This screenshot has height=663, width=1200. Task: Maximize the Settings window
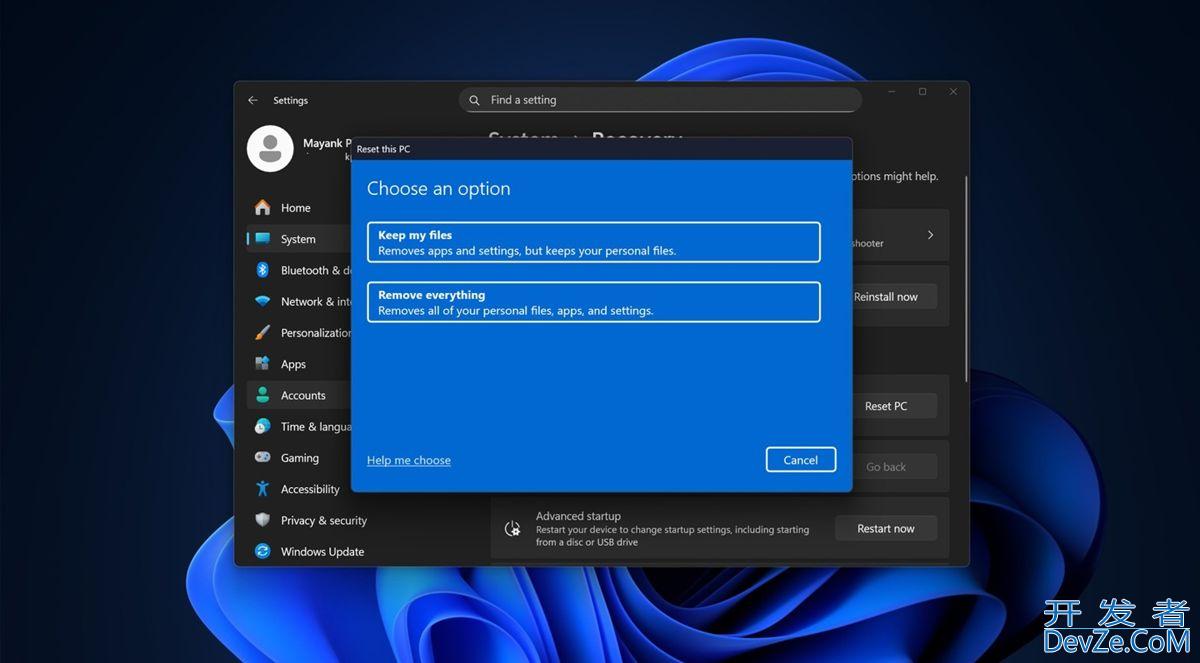point(922,92)
